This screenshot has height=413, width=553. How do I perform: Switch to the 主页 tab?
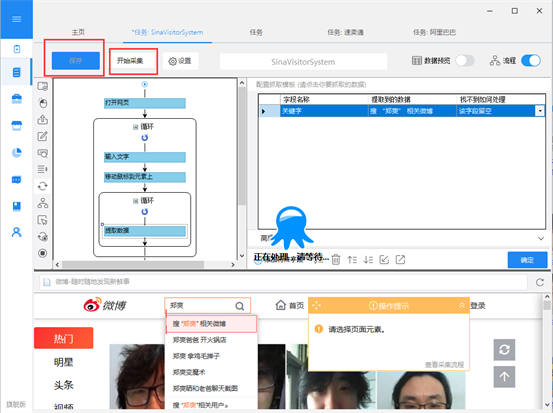pyautogui.click(x=78, y=32)
